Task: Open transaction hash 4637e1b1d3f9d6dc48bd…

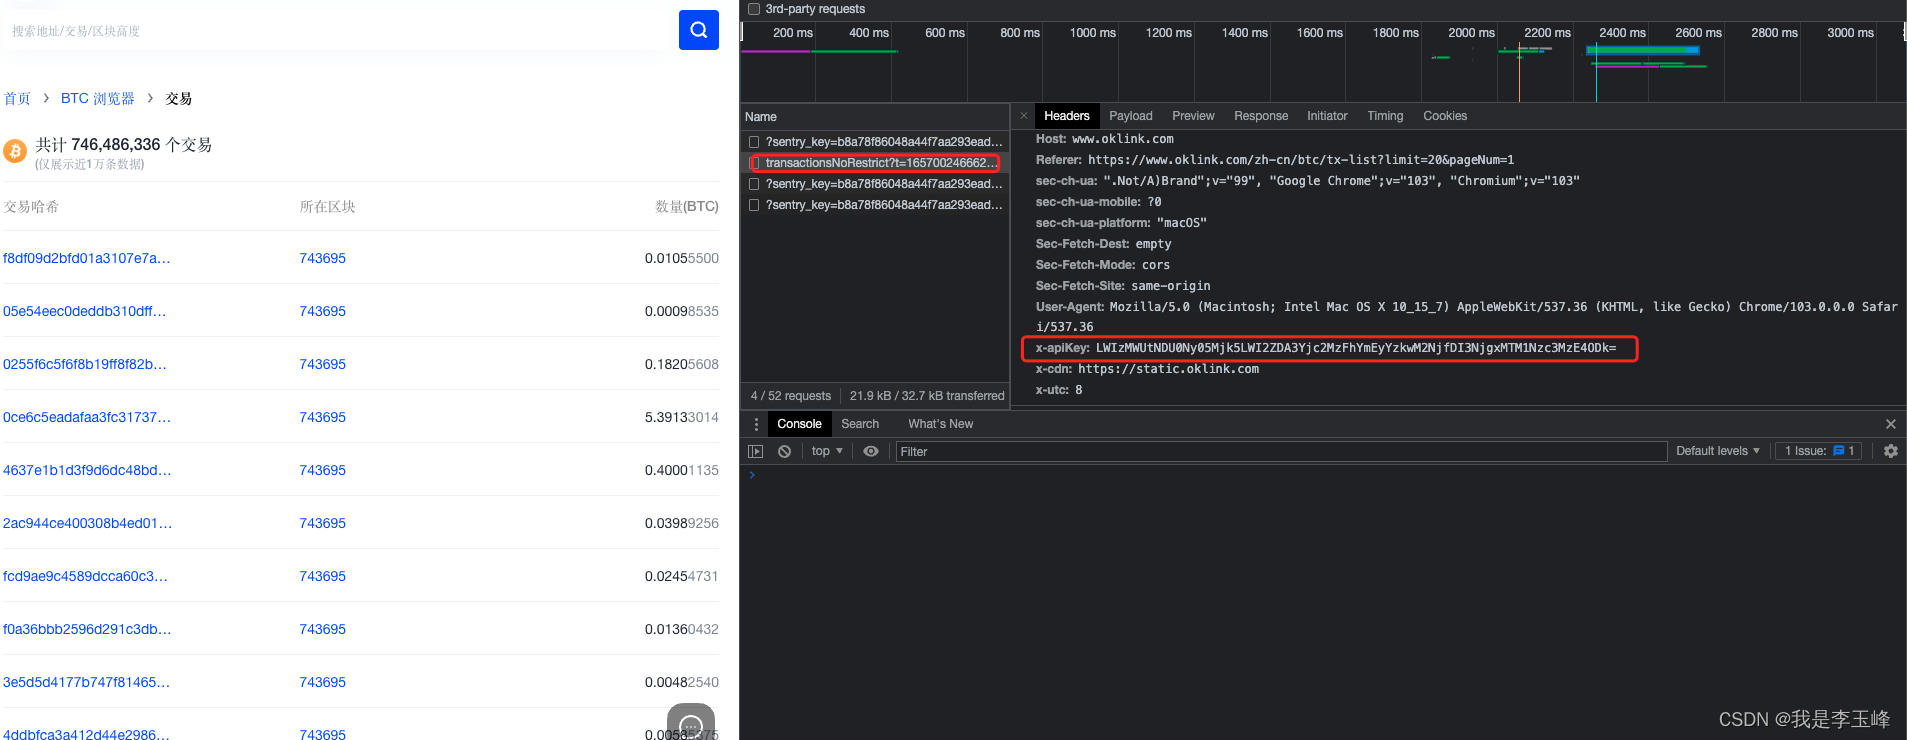Action: pos(87,470)
